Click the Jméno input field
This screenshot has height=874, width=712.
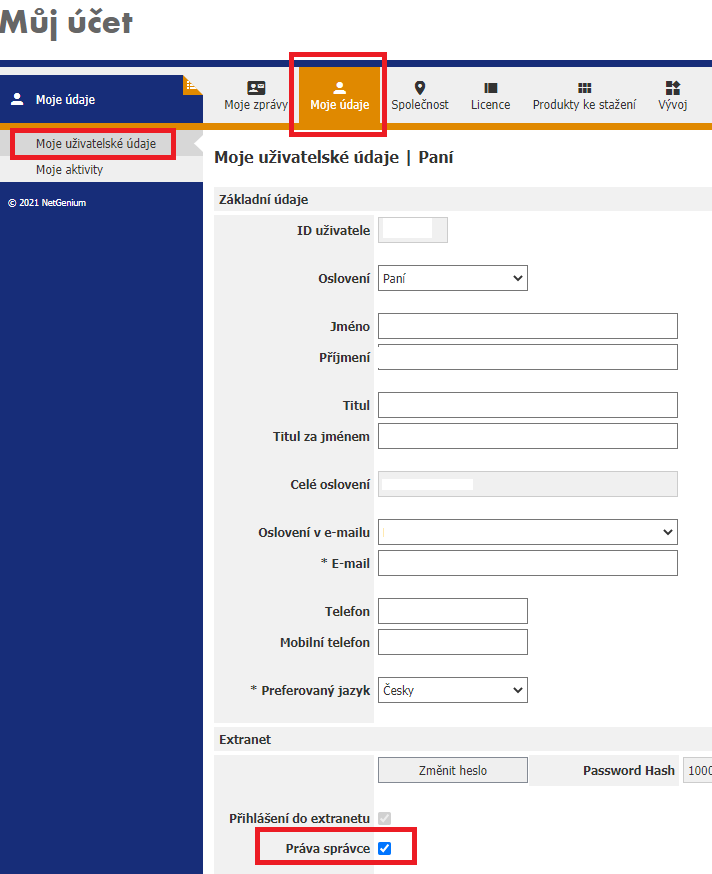(x=527, y=326)
